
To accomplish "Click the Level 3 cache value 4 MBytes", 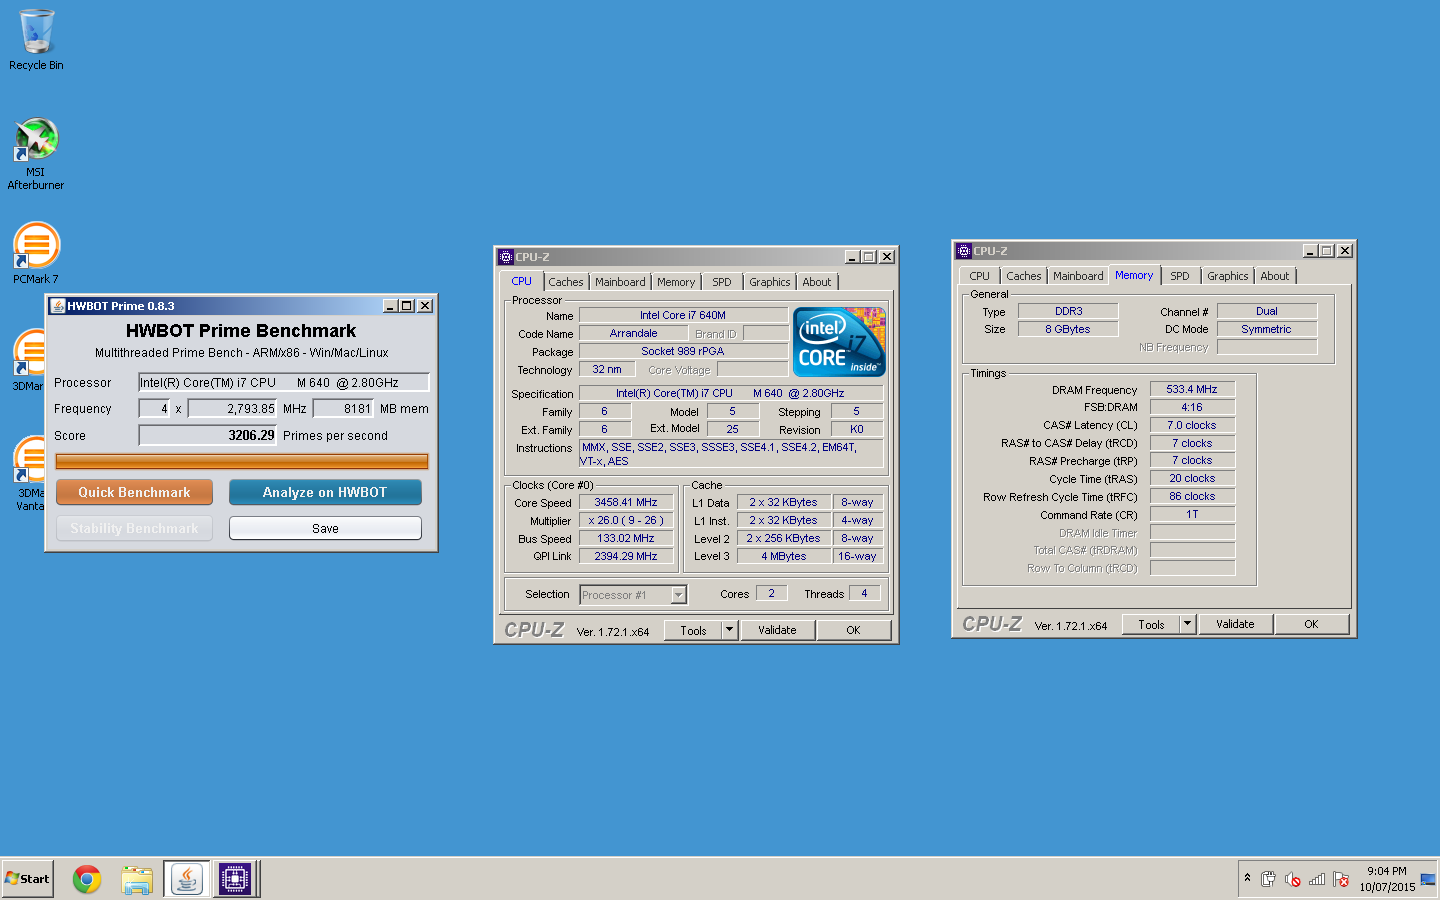I will 784,556.
